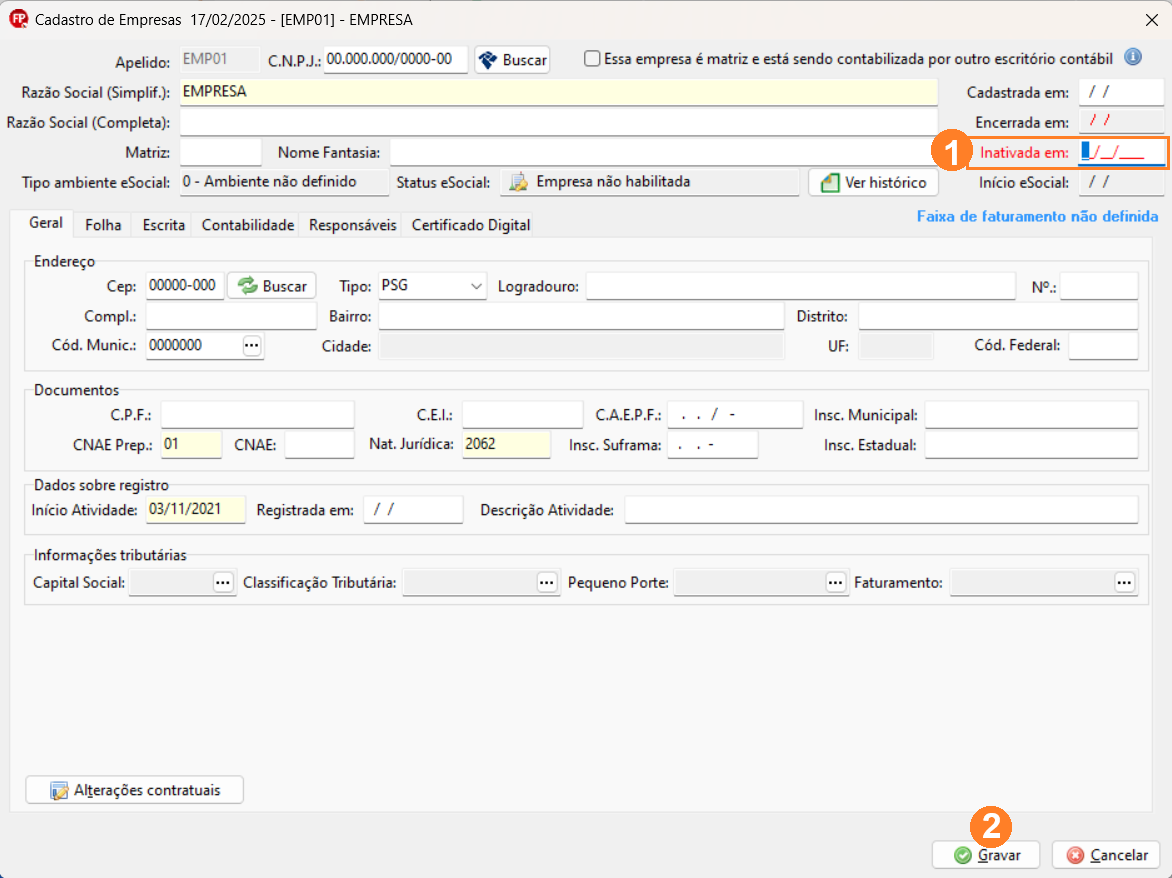The height and width of the screenshot is (878, 1172).
Task: Switch to the Responsáveis tab
Action: click(x=353, y=225)
